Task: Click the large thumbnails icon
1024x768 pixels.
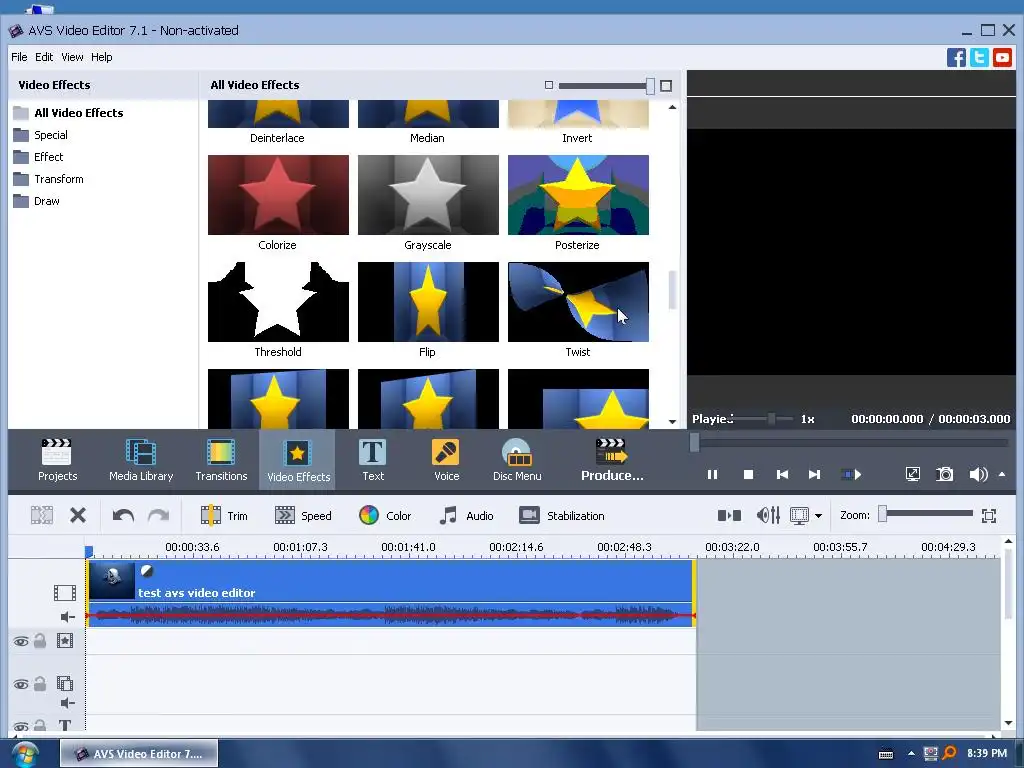Action: [666, 86]
